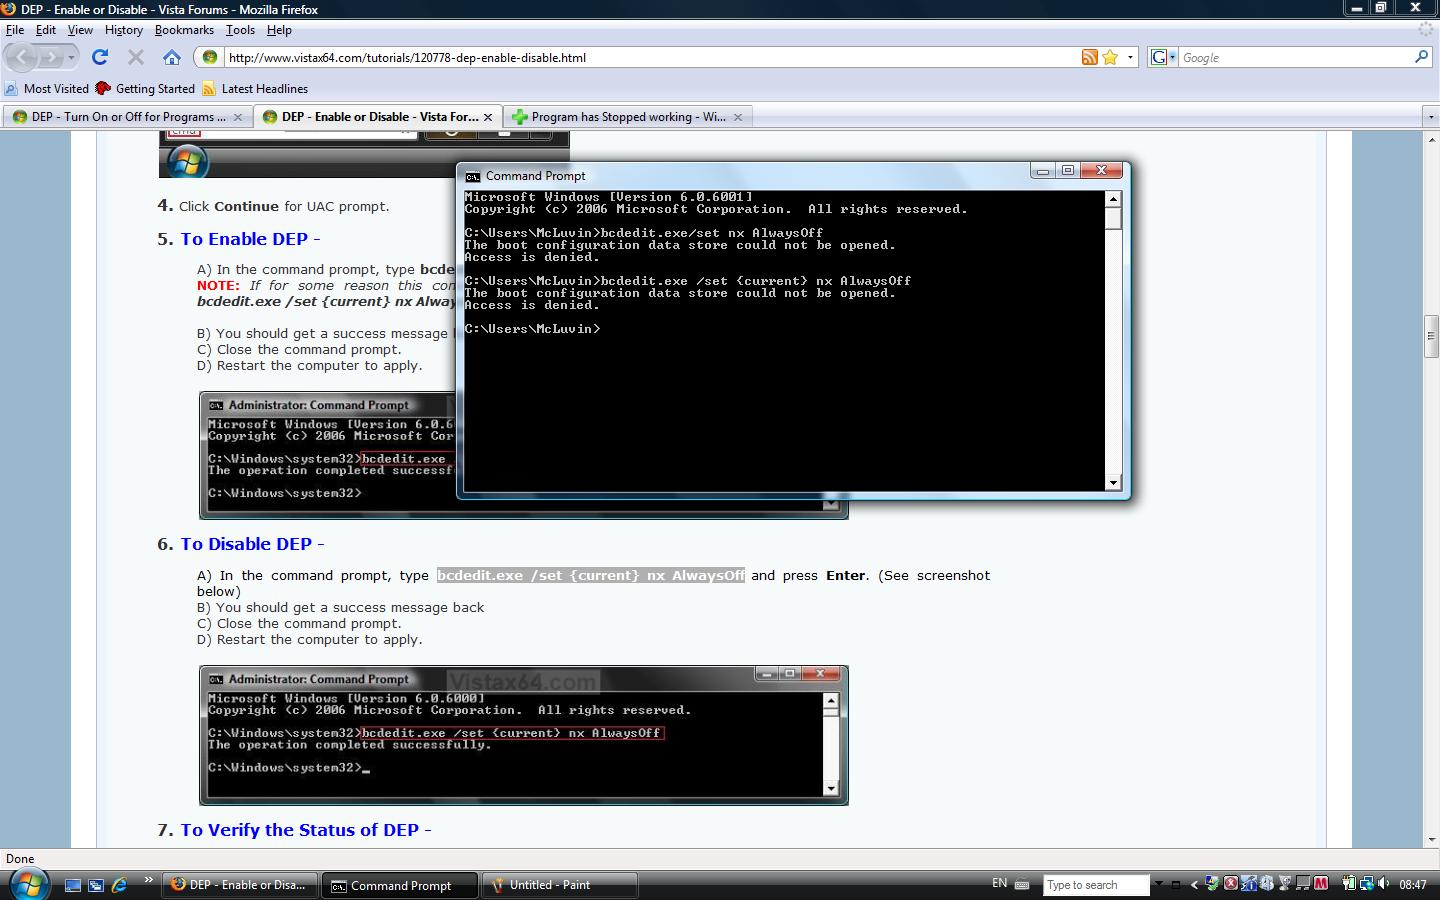Screen dimensions: 1440x900
Task: Reload the current page
Action: (100, 57)
